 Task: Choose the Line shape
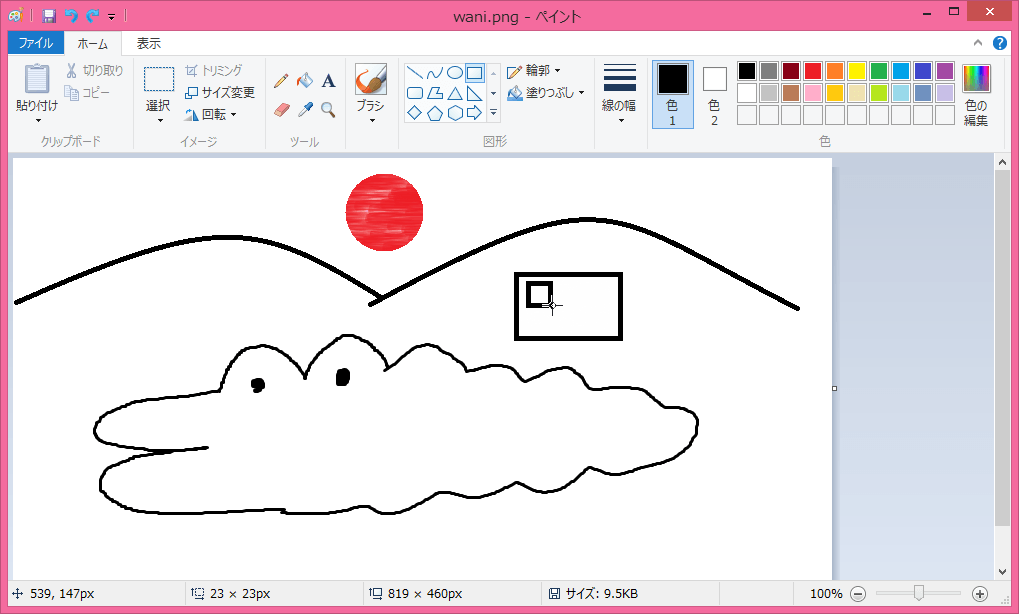[x=415, y=72]
